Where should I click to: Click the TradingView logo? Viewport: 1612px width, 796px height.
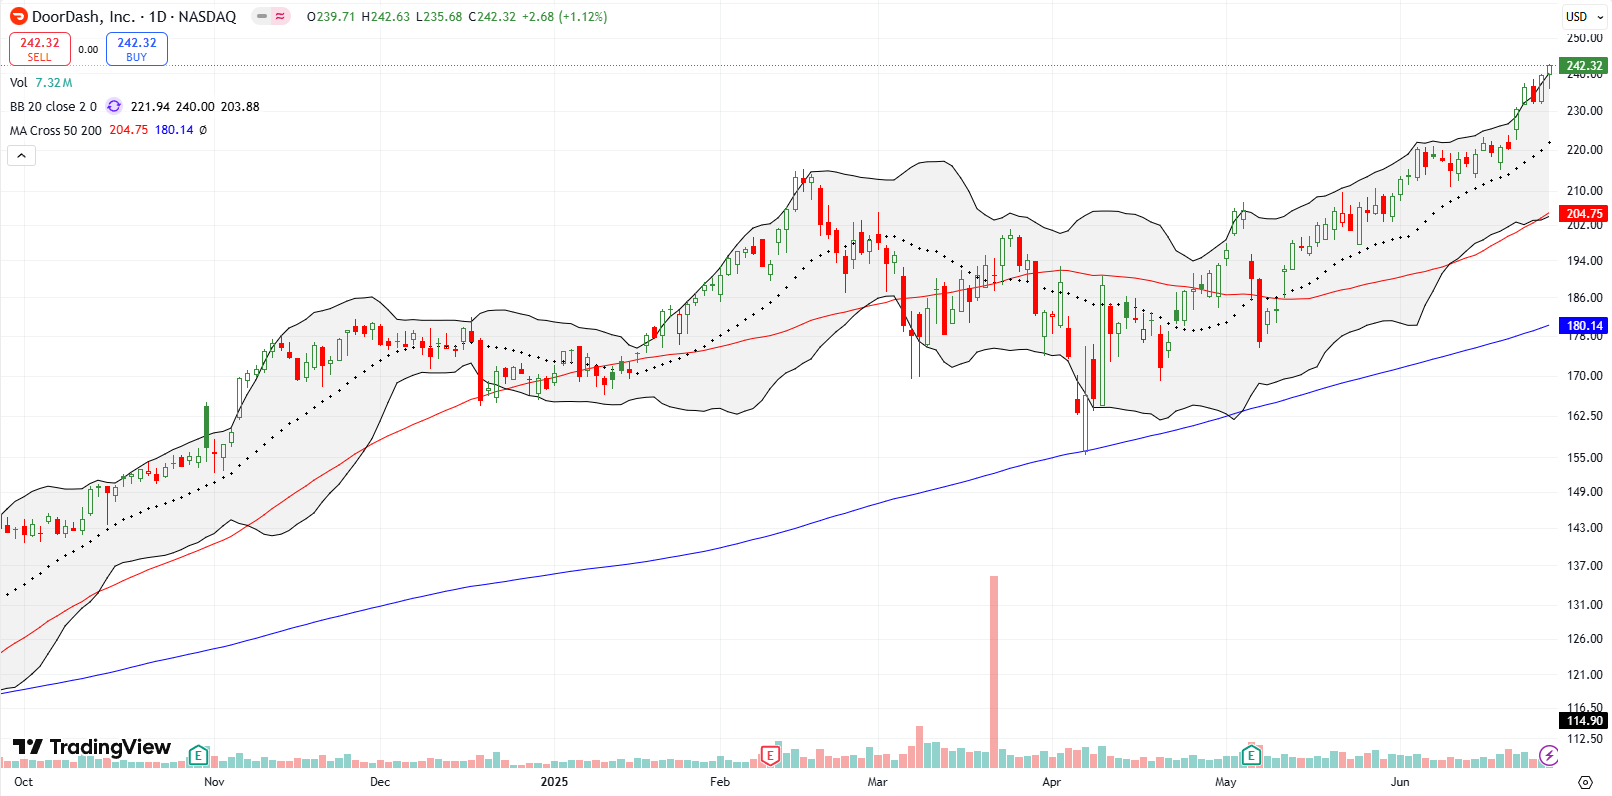coord(92,747)
